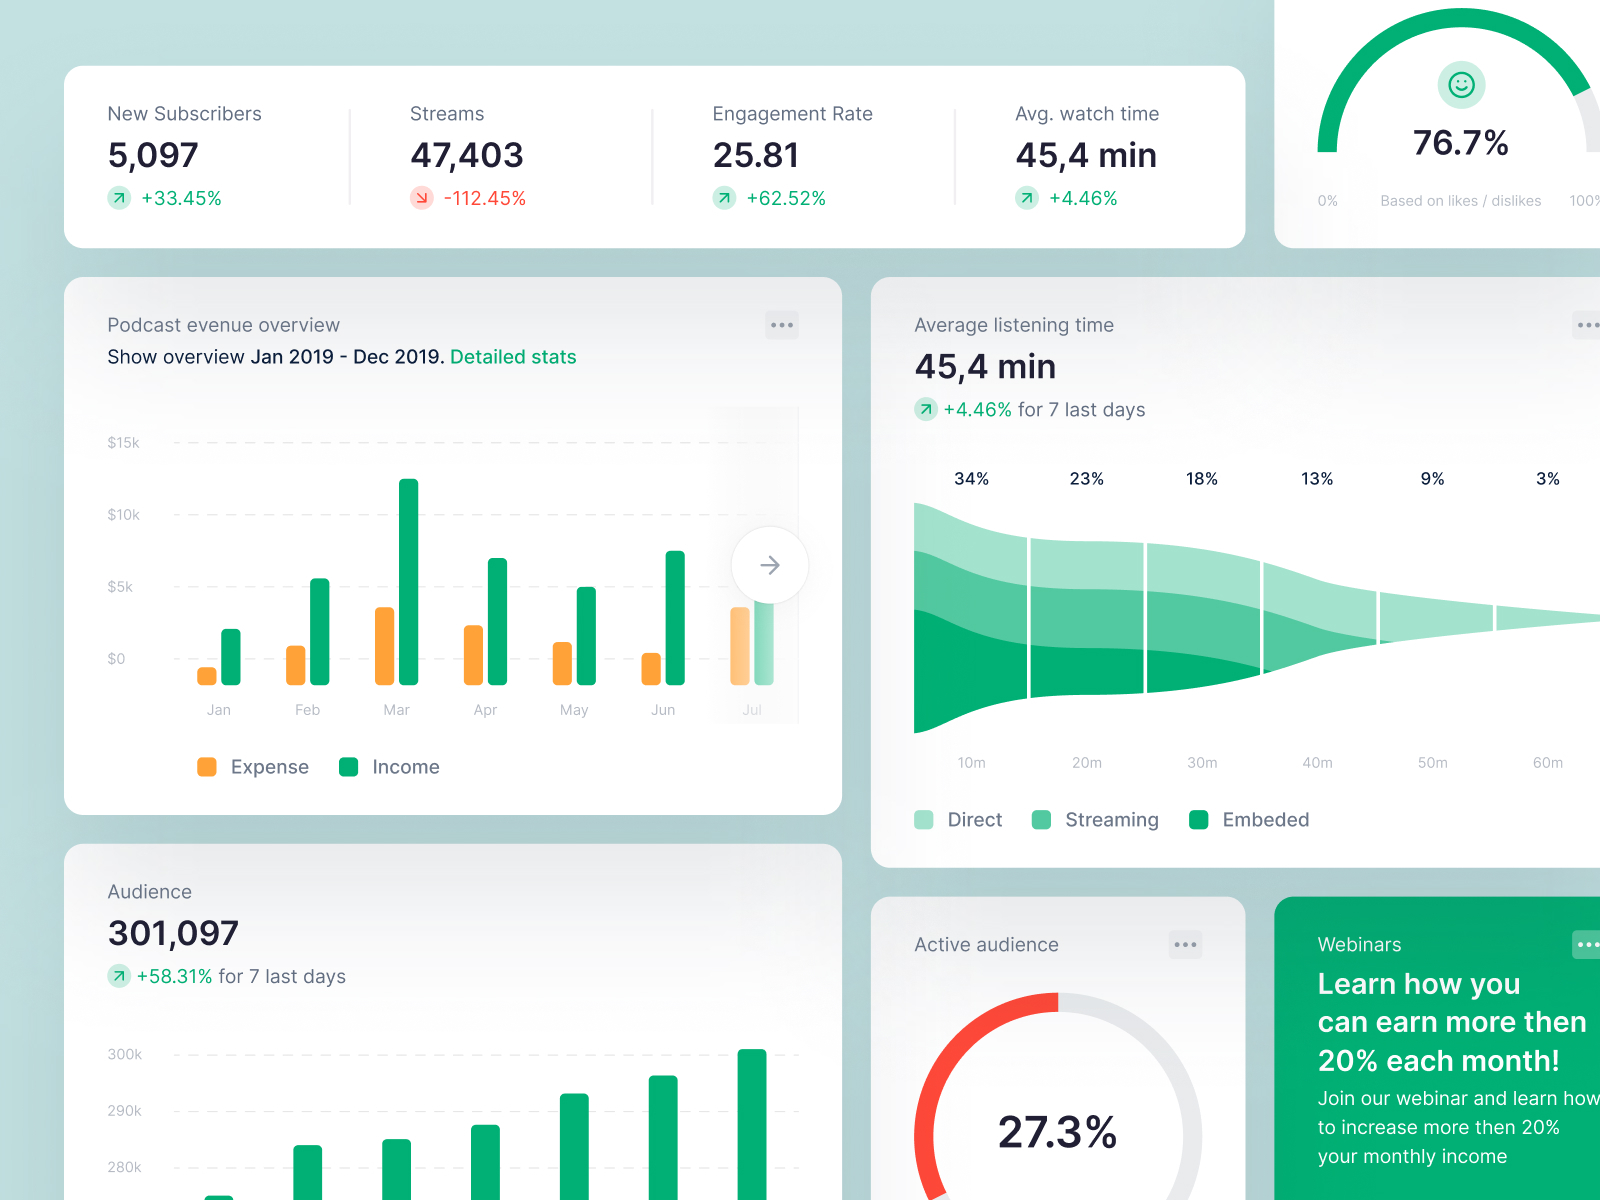Click the Engagement Rate up-arrow trend icon

coord(724,198)
